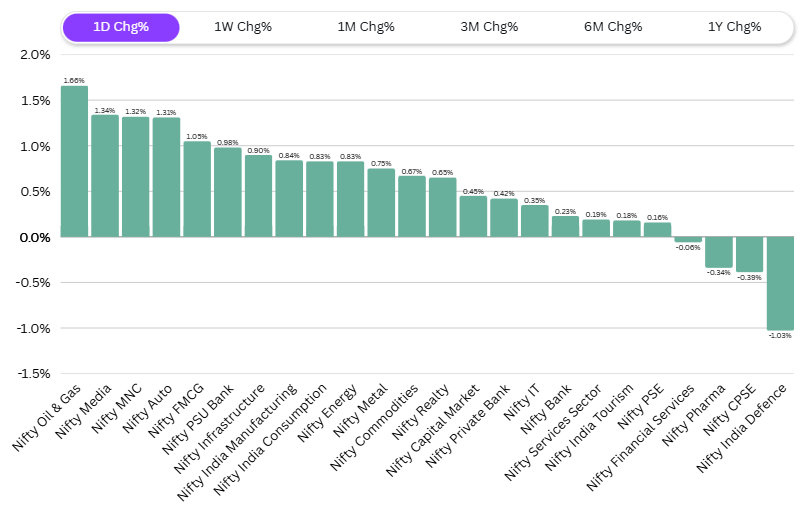Image resolution: width=812 pixels, height=518 pixels.
Task: Click the Nifty PSE bar at 0.16%
Action: [657, 229]
